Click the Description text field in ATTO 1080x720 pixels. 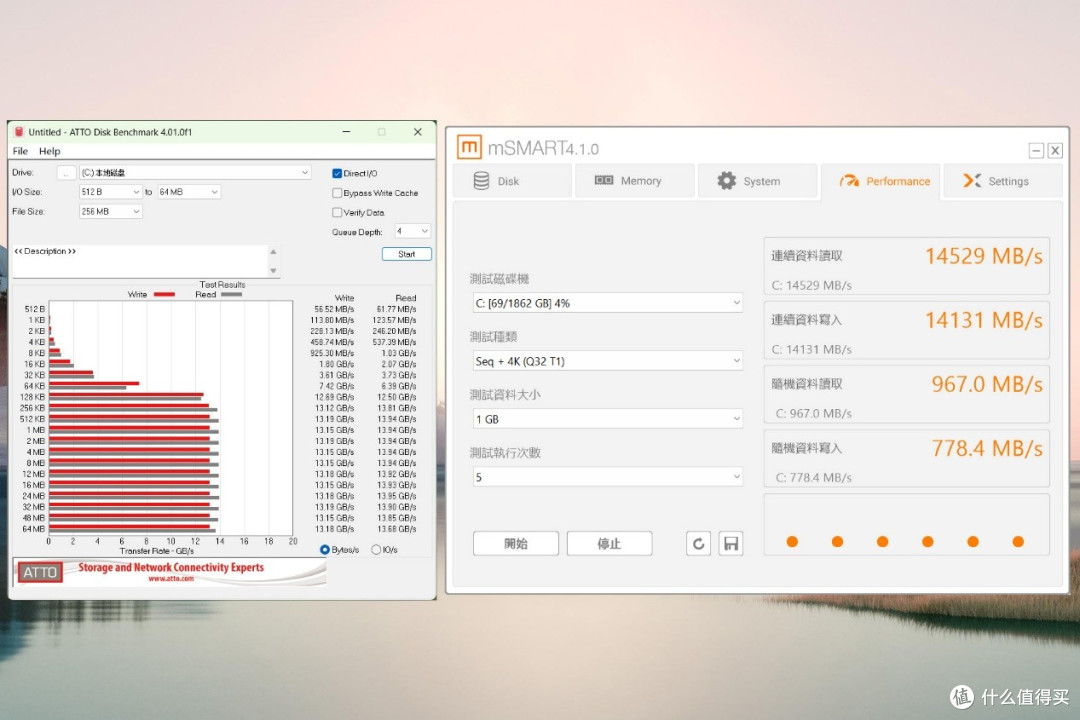(140, 262)
